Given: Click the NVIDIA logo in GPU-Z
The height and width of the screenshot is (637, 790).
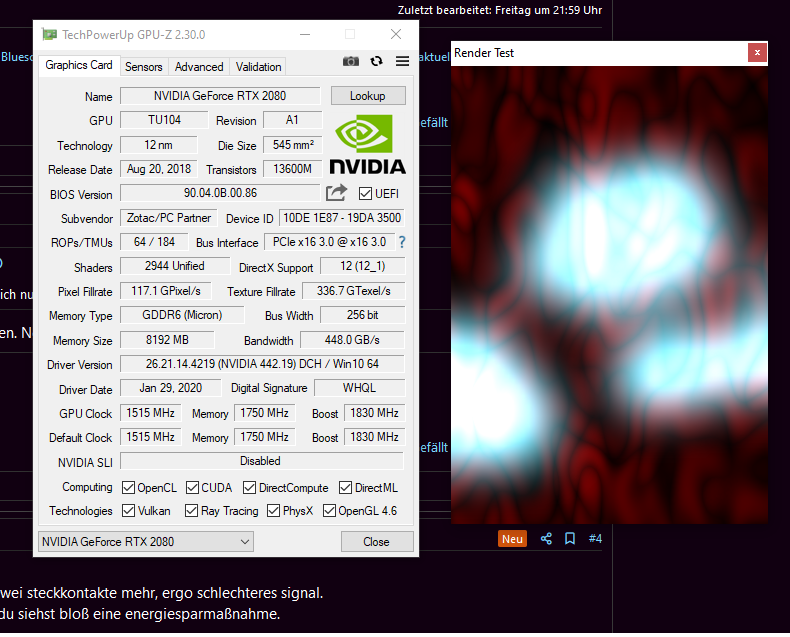Looking at the screenshot, I should click(367, 145).
